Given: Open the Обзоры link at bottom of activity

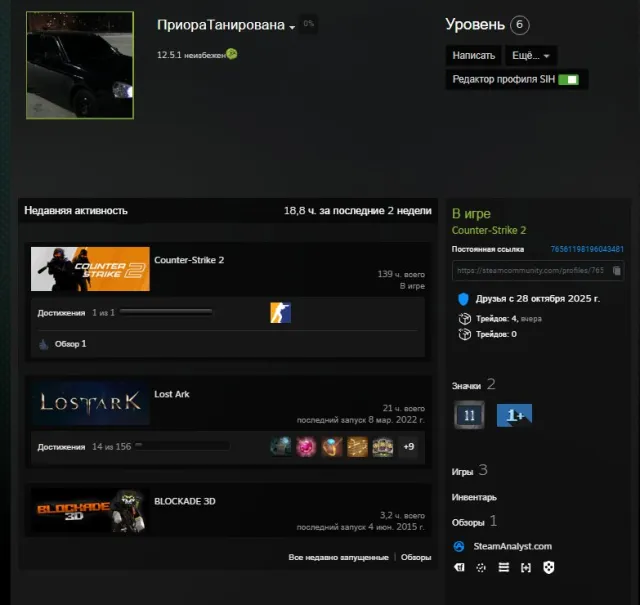Looking at the screenshot, I should 416,557.
